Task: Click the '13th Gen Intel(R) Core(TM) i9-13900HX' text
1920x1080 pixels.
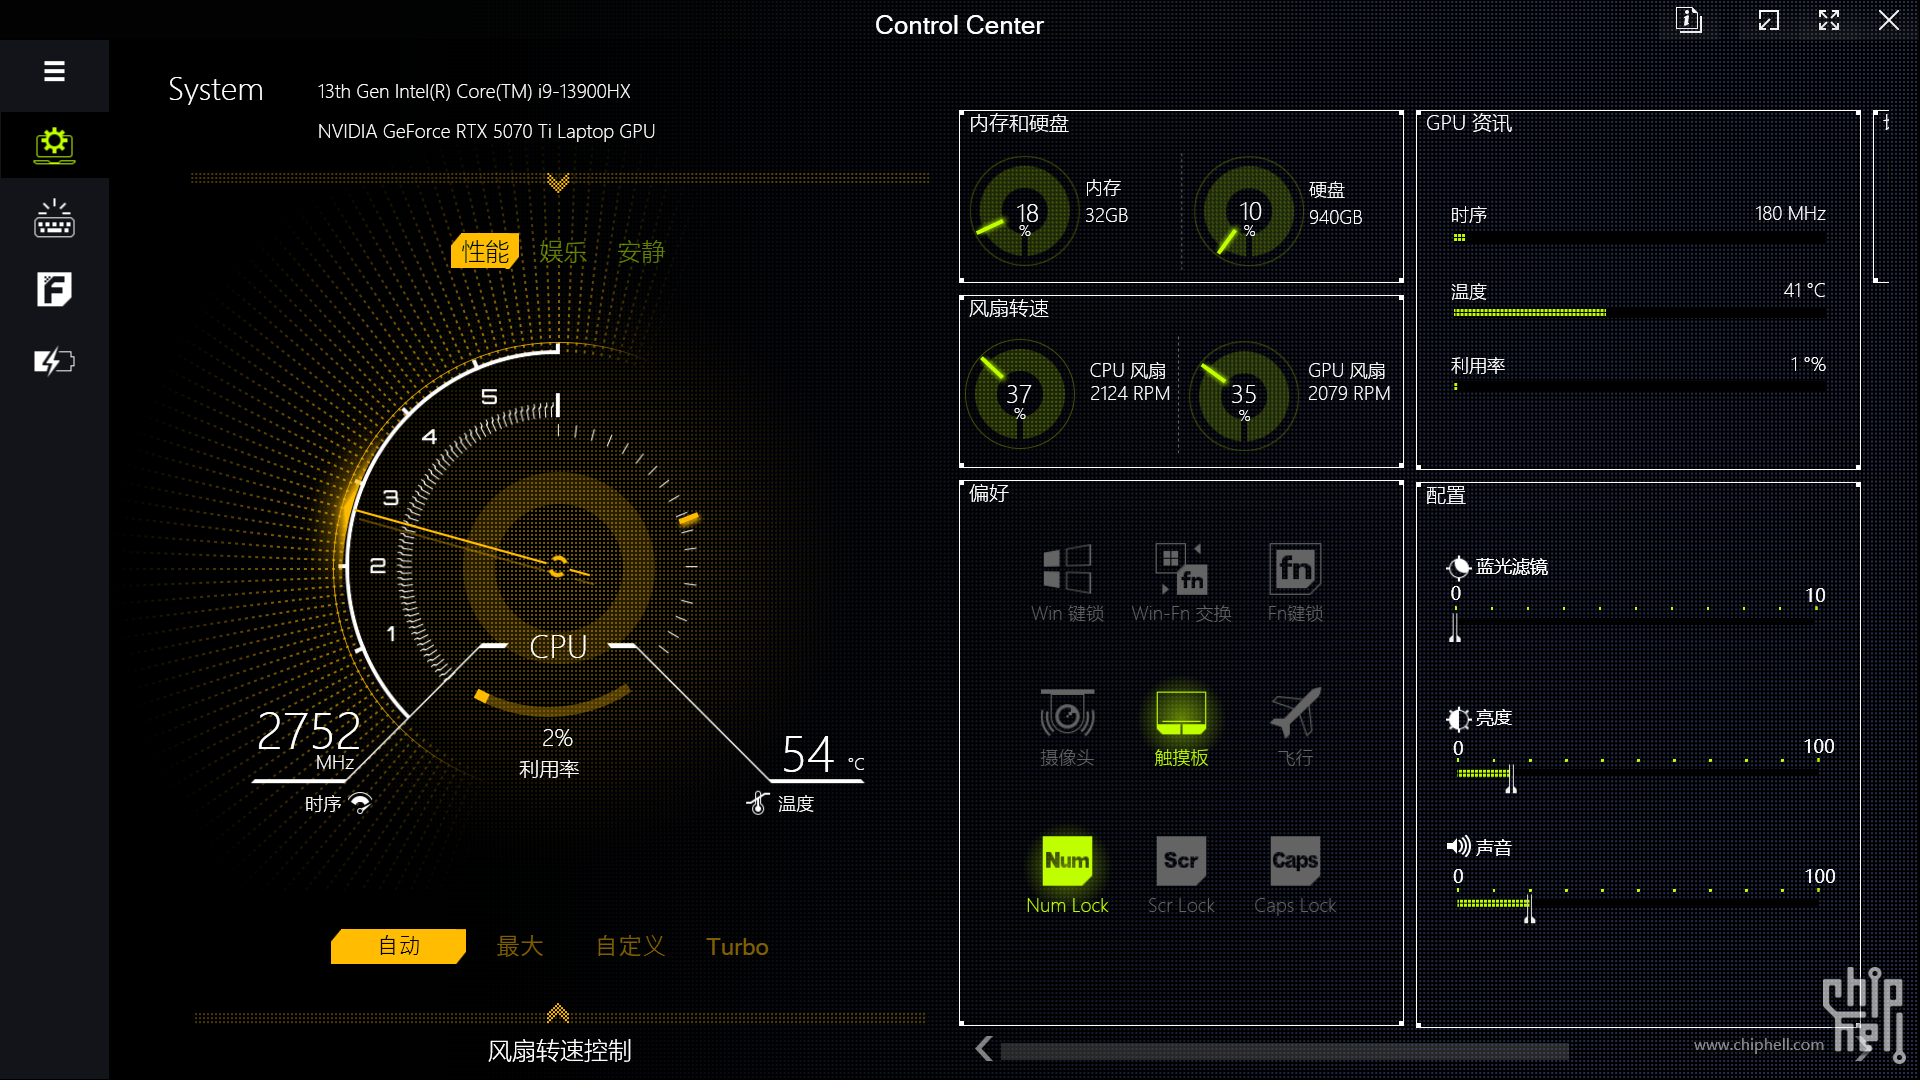Action: tap(474, 91)
